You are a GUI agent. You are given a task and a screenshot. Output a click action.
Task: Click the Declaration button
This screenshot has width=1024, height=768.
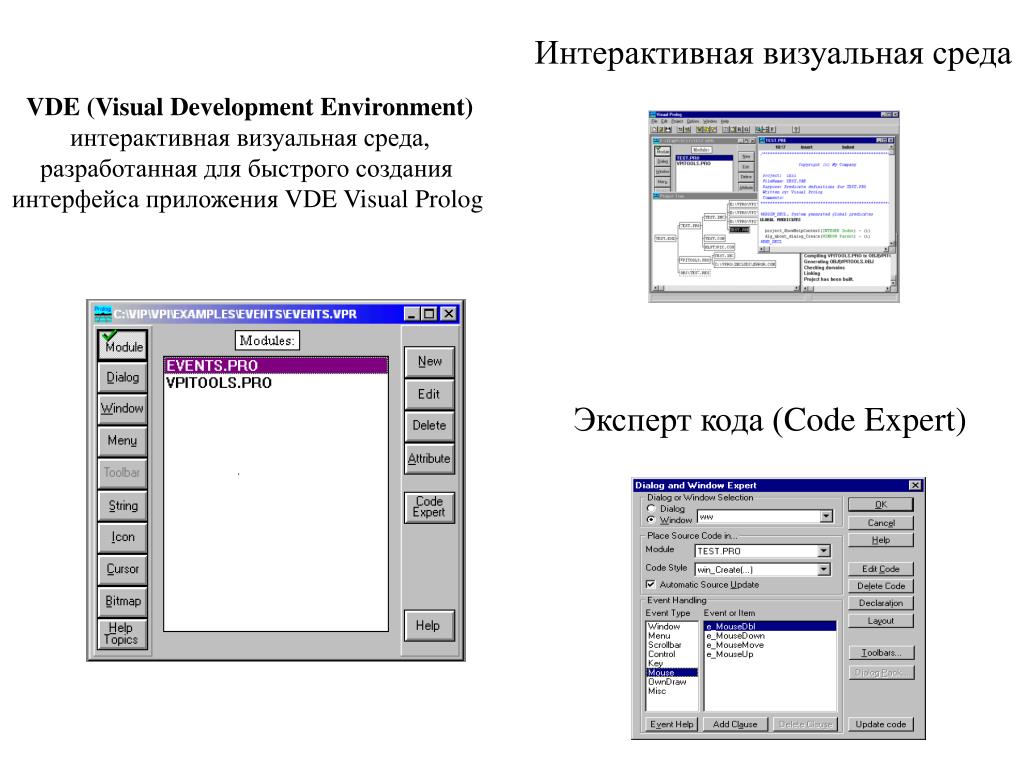pyautogui.click(x=880, y=603)
